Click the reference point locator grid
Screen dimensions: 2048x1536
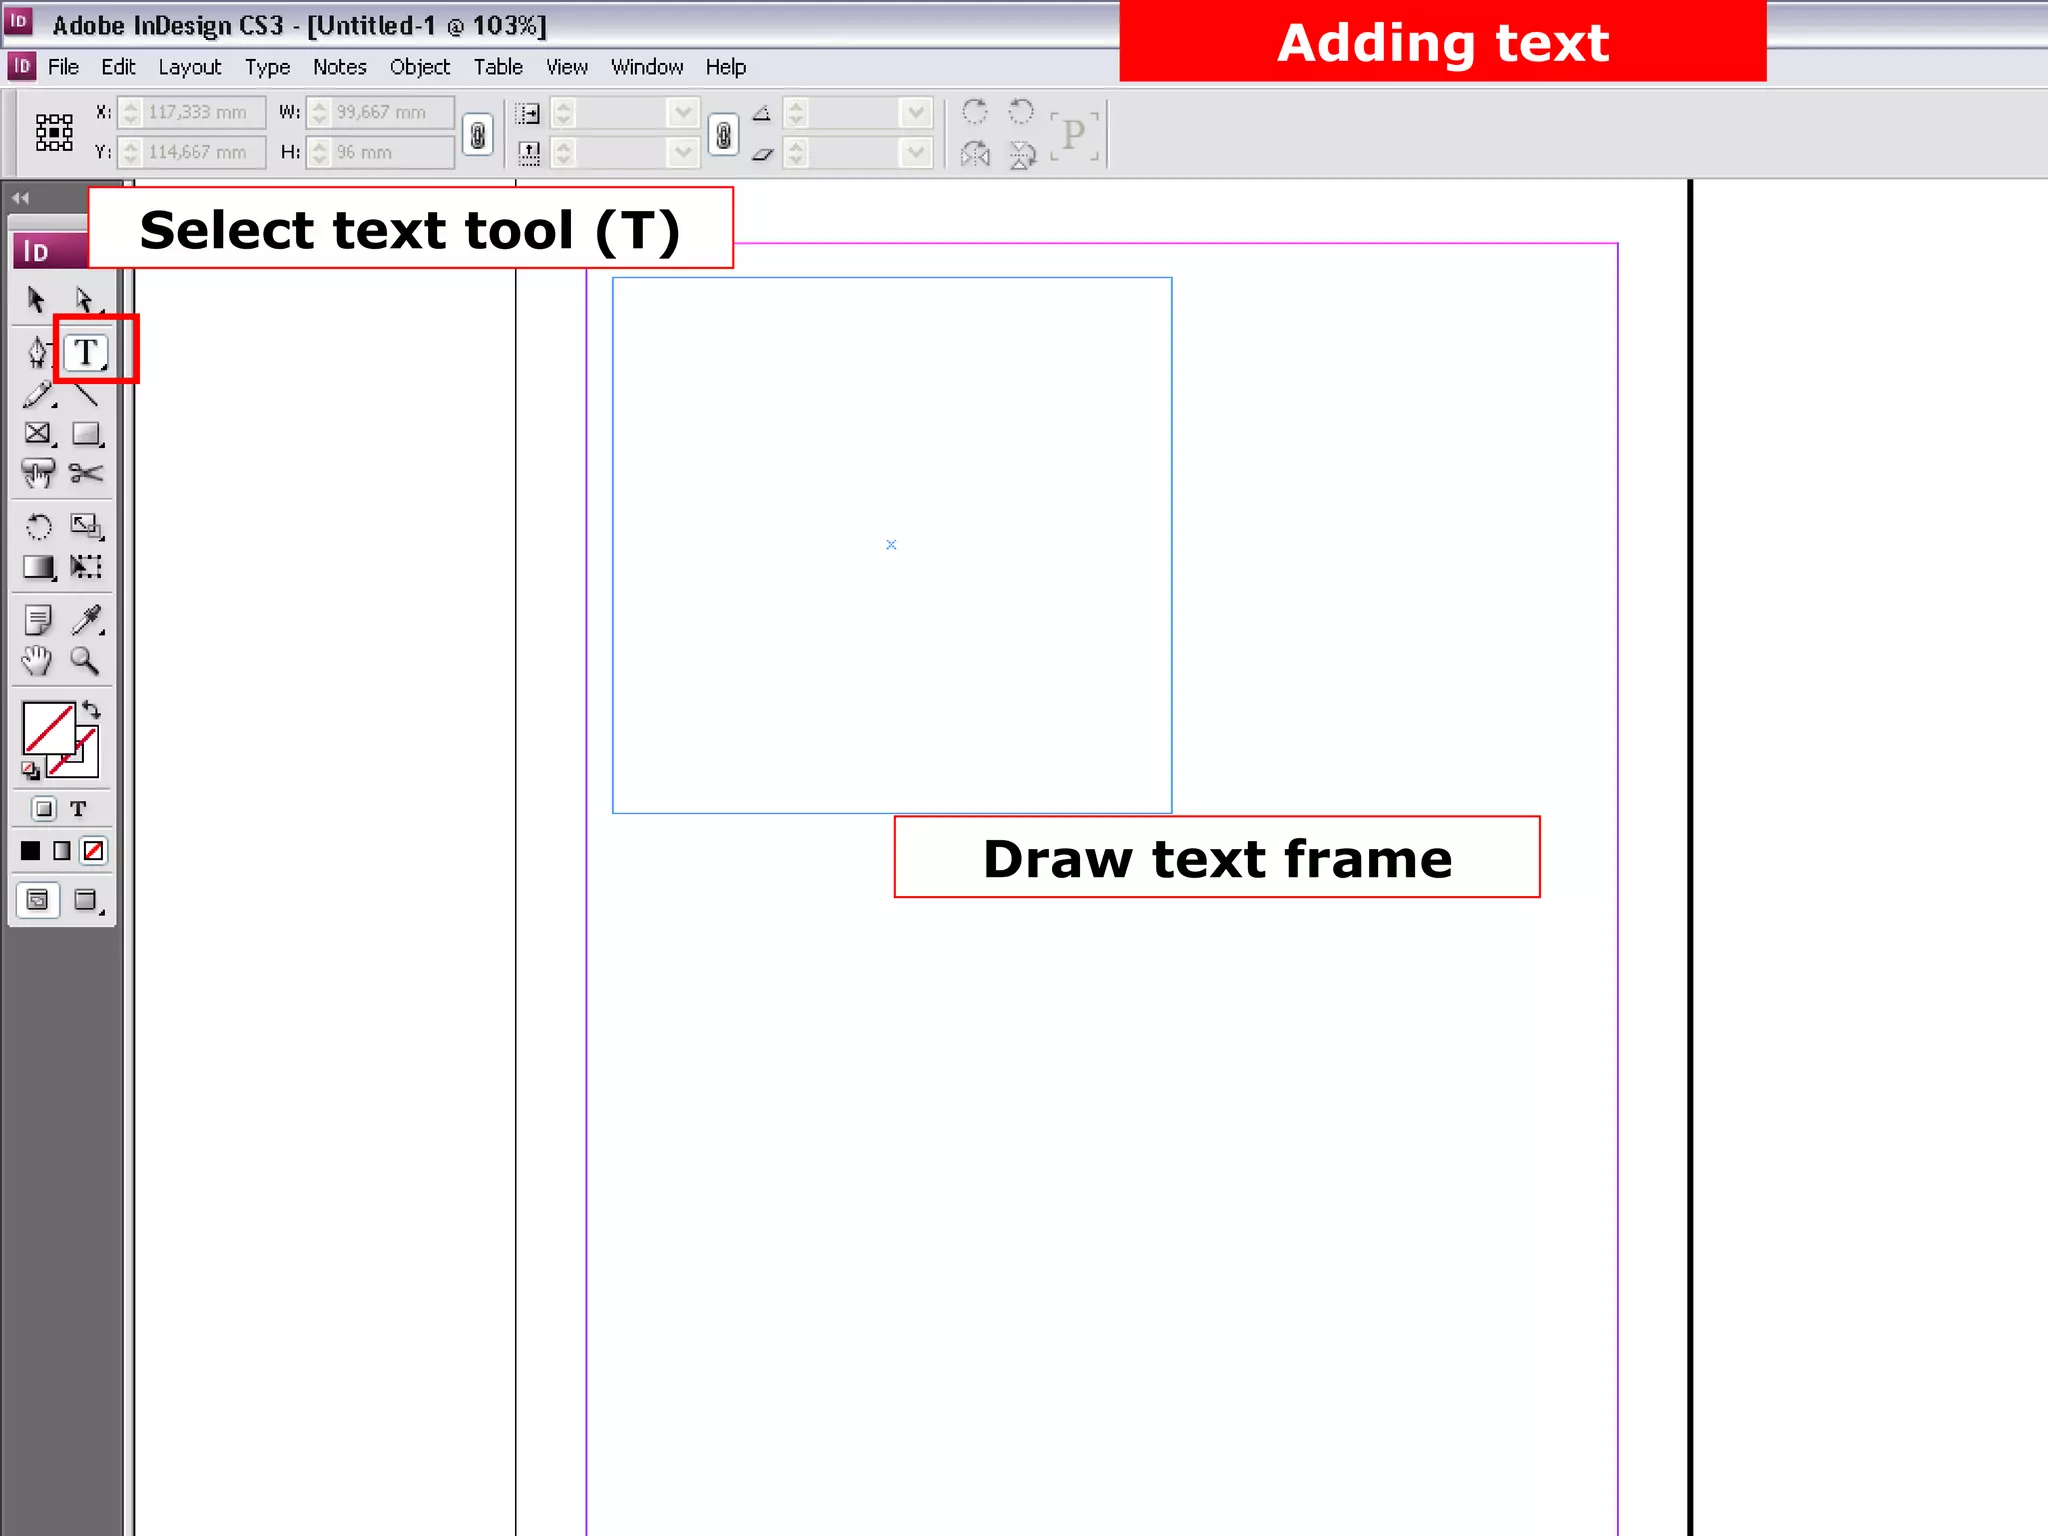(54, 132)
